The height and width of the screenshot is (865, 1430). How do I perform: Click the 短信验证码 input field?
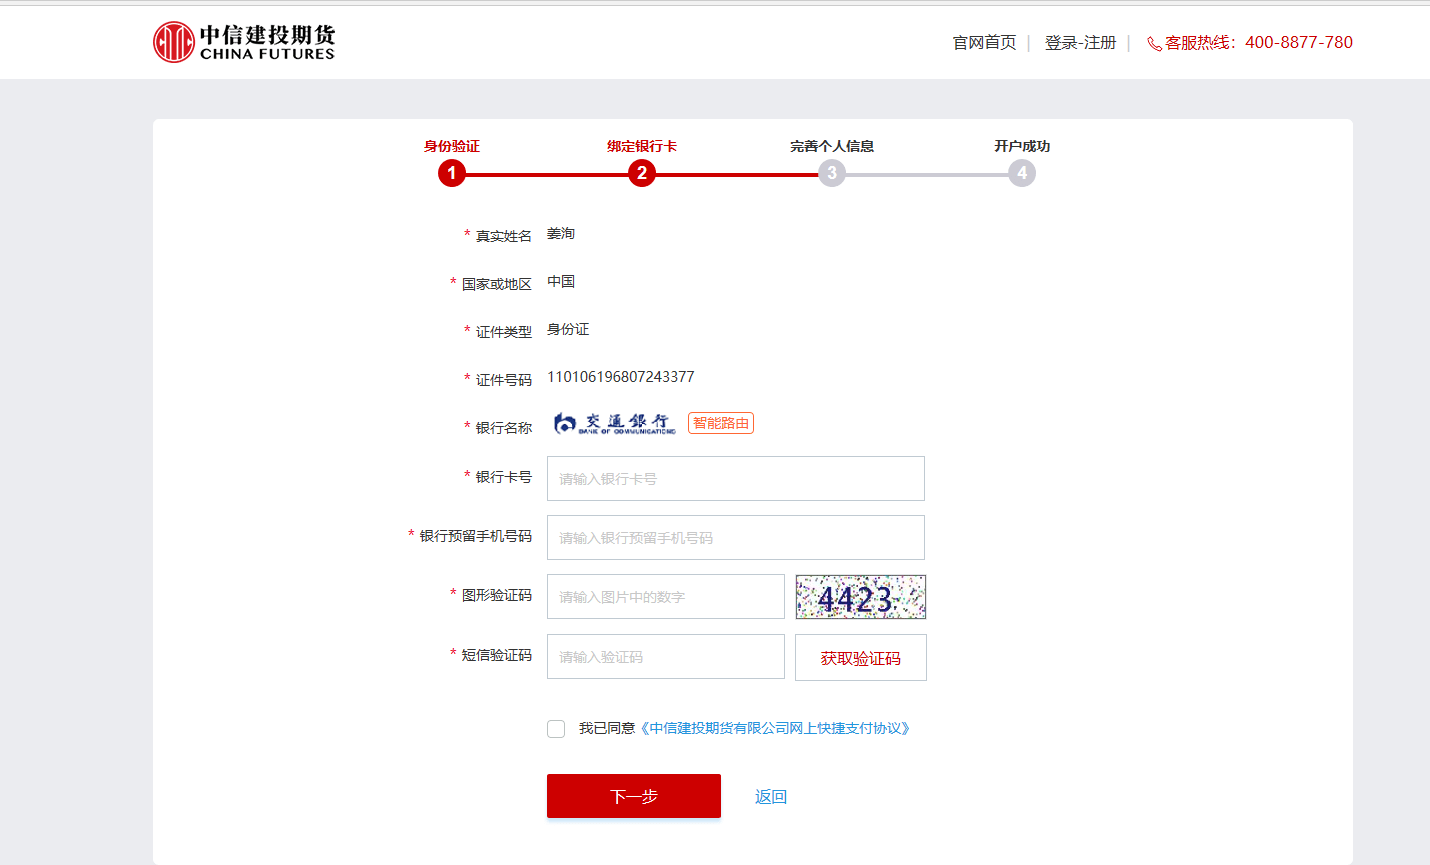pos(666,657)
